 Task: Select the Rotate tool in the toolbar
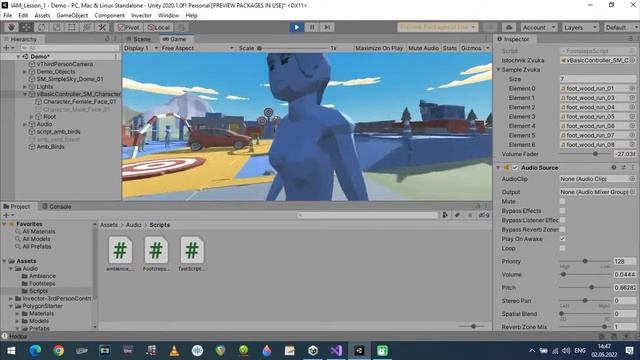41,27
